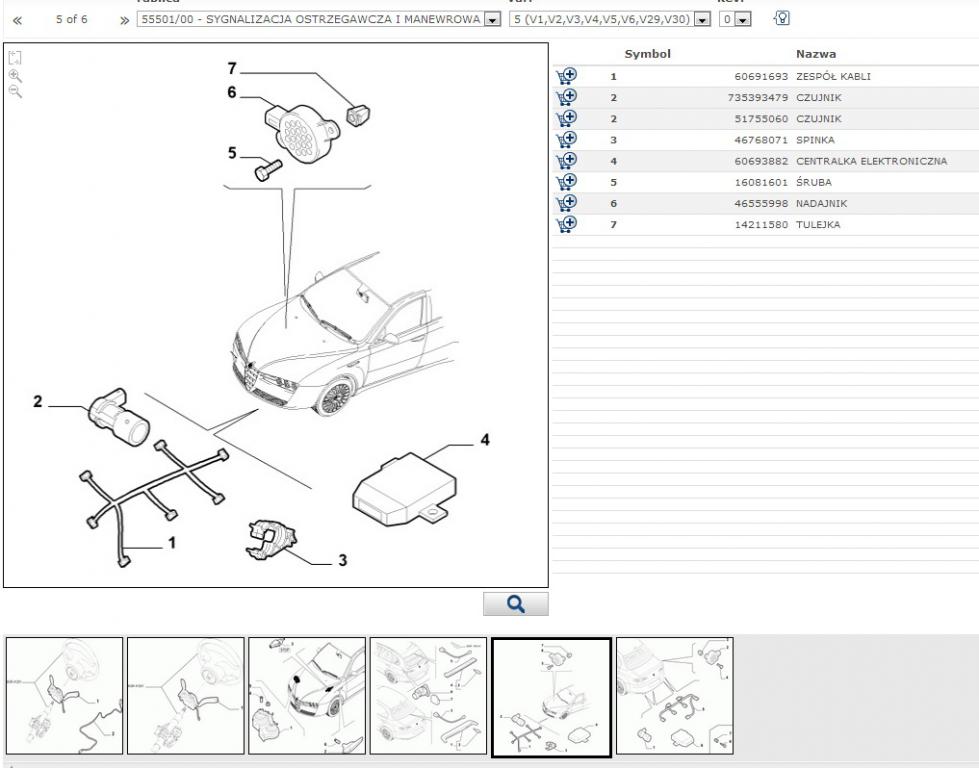Add part 16081601 ŚRUBA to cart
Viewport: 979px width, 768px height.
click(566, 182)
